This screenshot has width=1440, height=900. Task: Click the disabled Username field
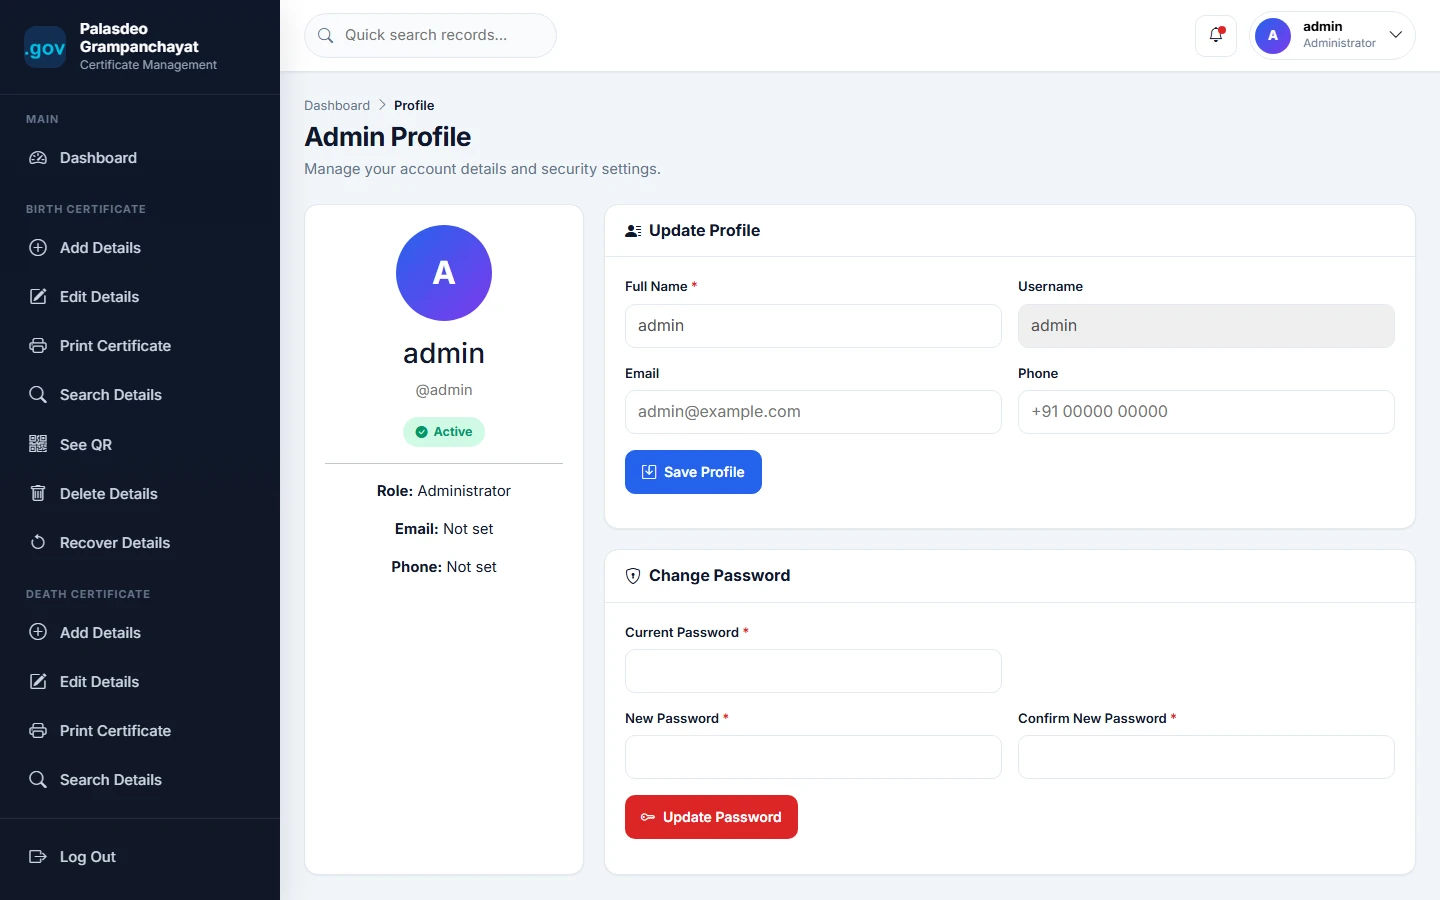[x=1206, y=326]
